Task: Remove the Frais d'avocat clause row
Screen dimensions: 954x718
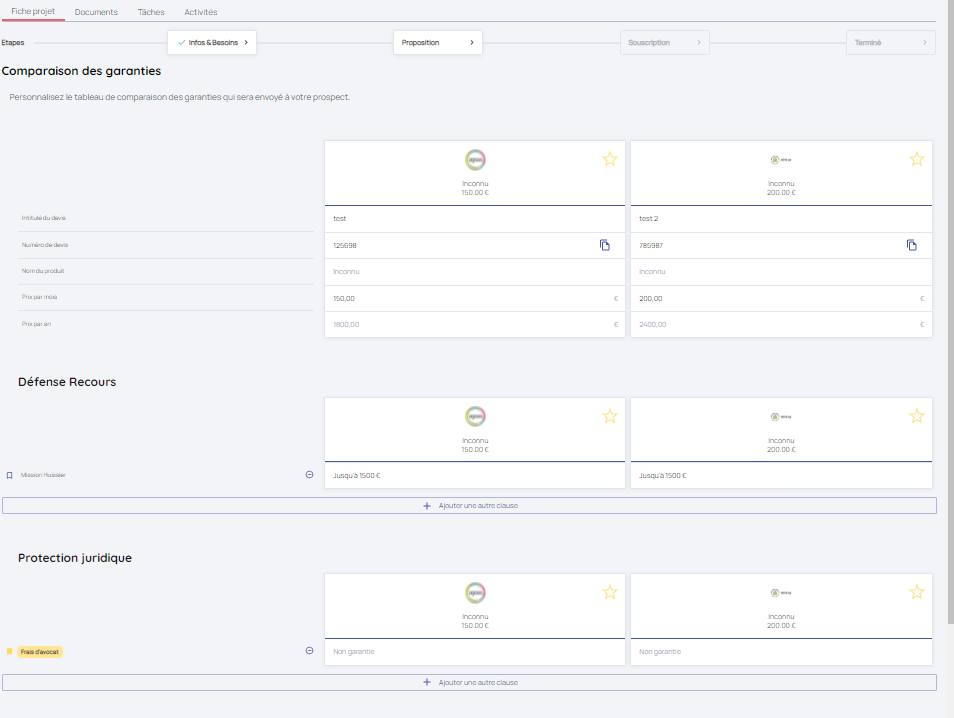Action: pos(309,651)
